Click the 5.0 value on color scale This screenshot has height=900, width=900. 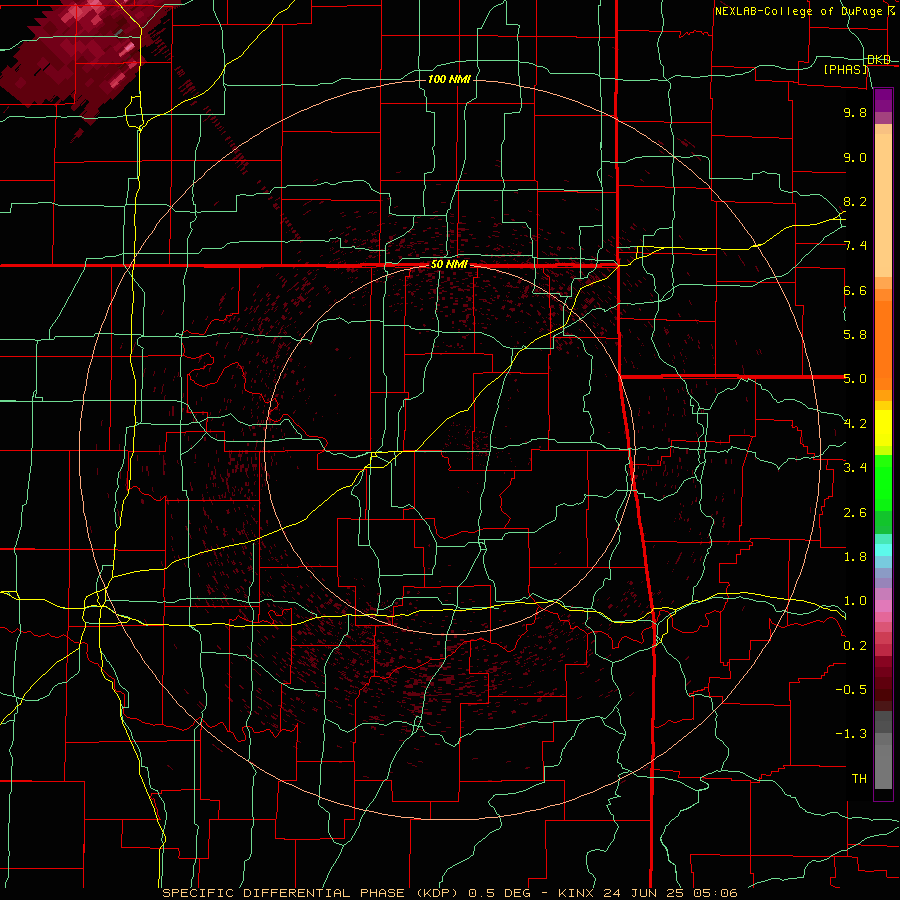pyautogui.click(x=855, y=379)
